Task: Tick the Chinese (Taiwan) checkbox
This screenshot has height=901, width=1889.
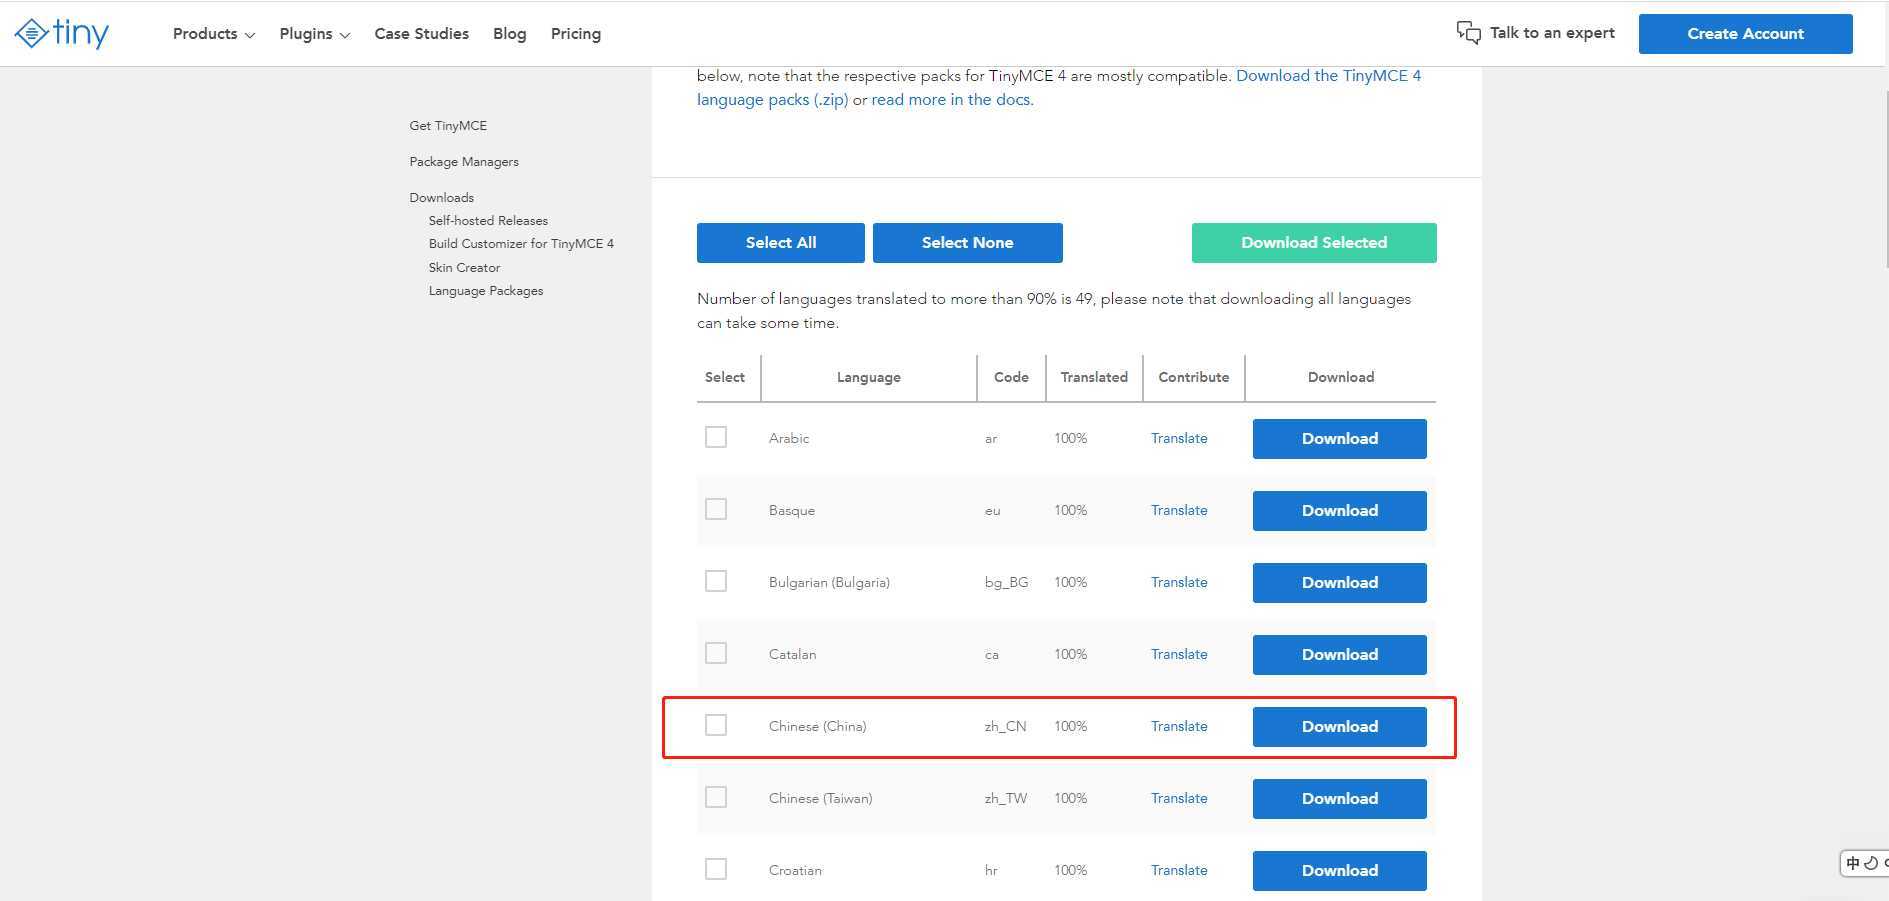Action: (x=716, y=797)
